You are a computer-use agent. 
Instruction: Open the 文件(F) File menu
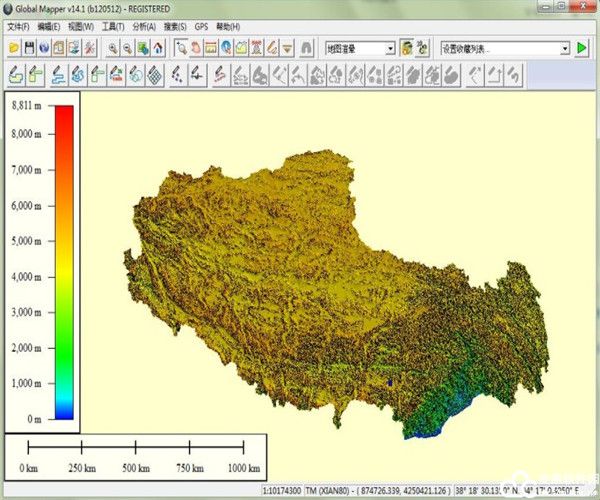pyautogui.click(x=19, y=26)
